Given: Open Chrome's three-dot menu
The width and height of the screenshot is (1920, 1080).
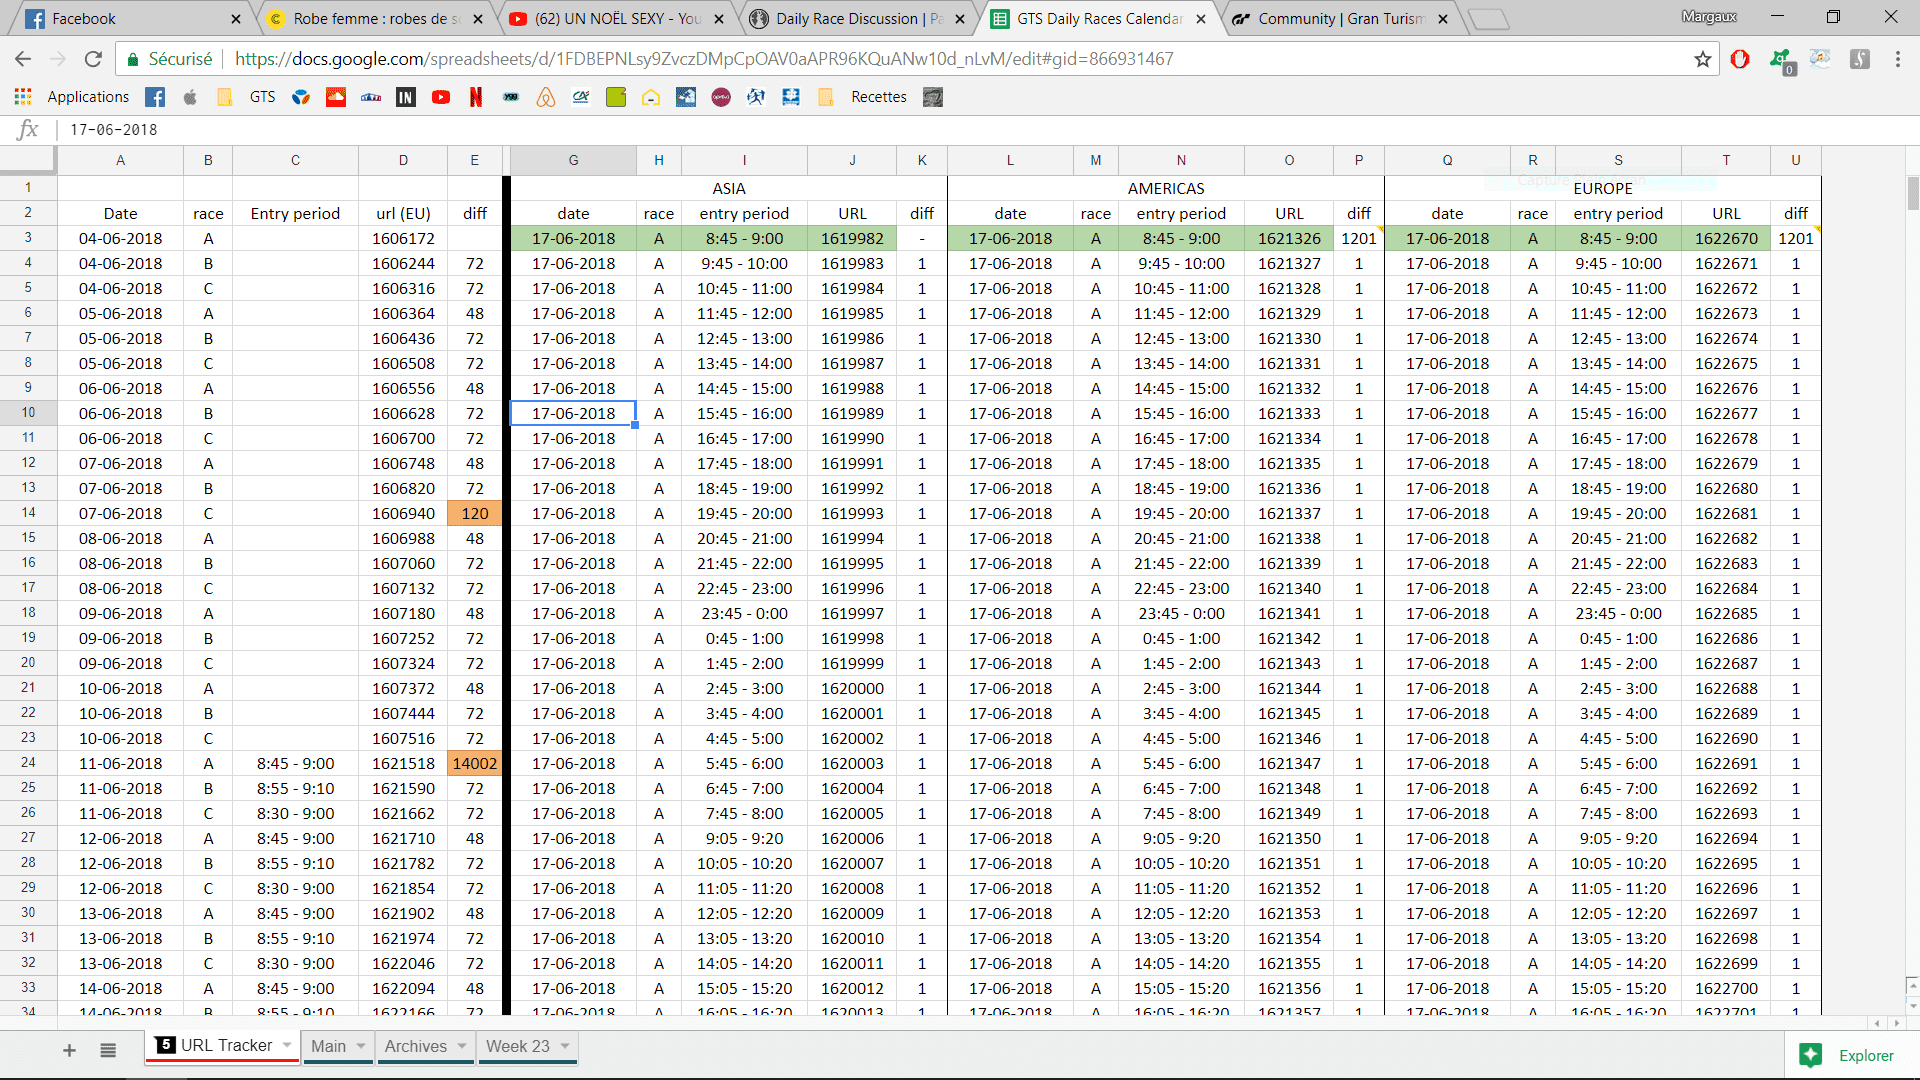Looking at the screenshot, I should click(x=1897, y=59).
